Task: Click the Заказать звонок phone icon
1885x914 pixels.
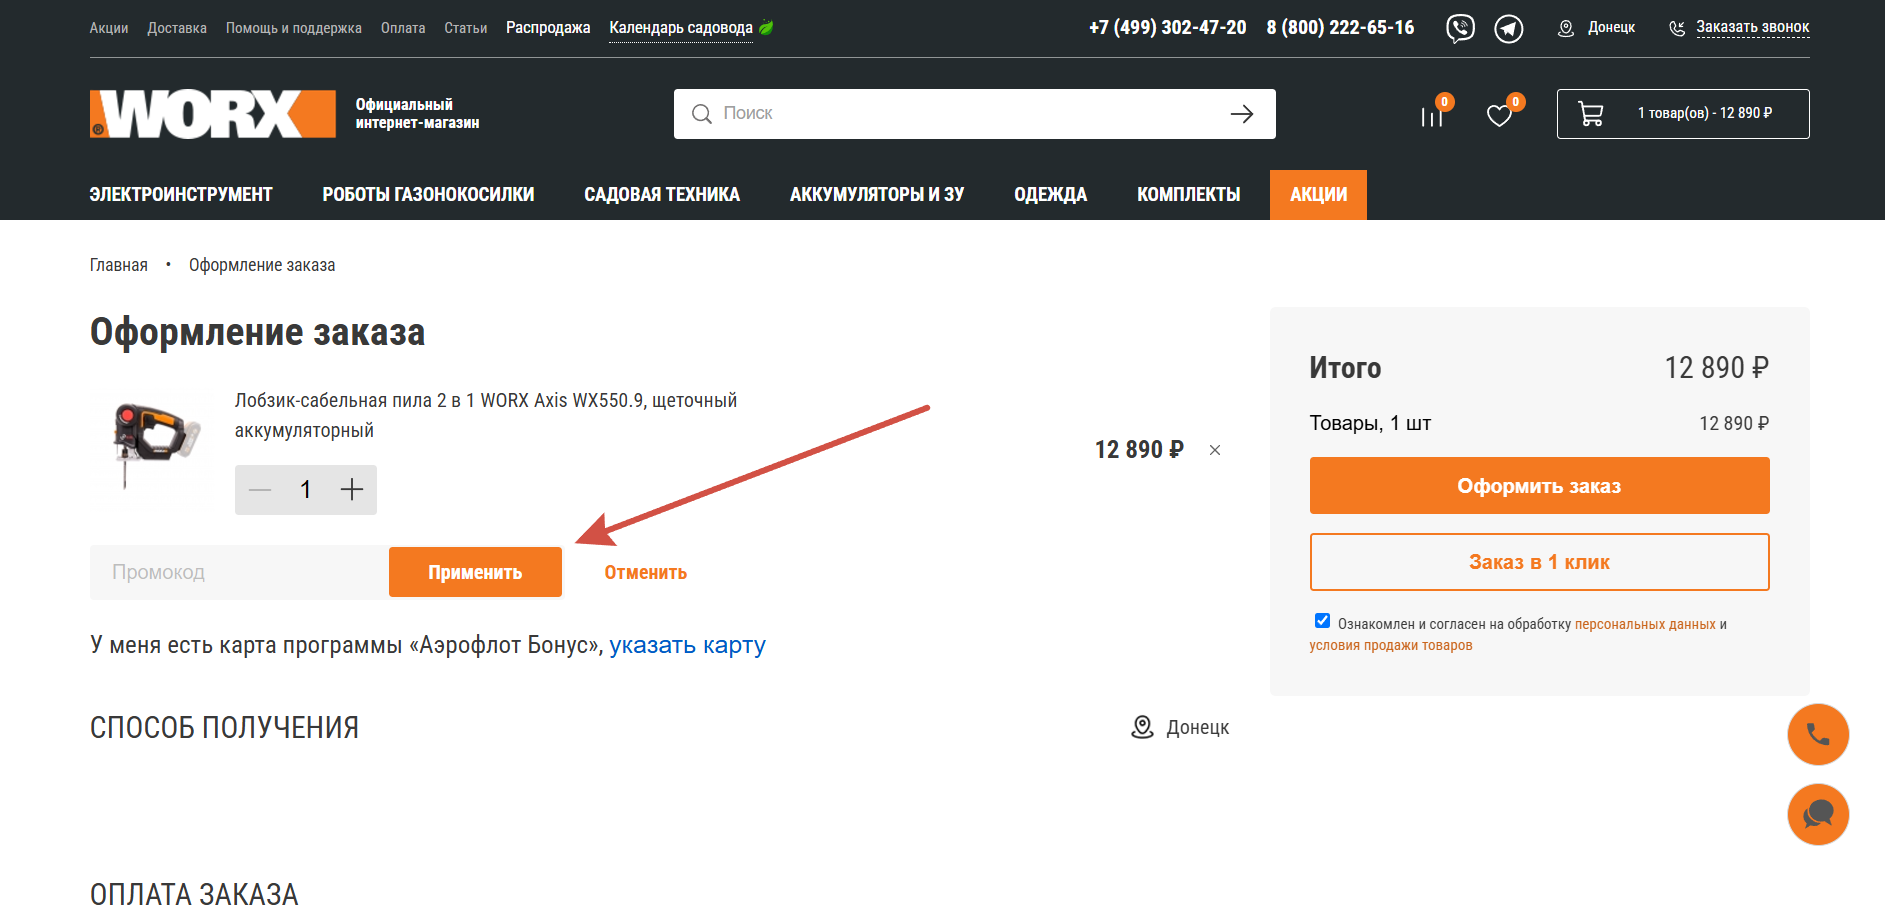Action: click(x=1677, y=28)
